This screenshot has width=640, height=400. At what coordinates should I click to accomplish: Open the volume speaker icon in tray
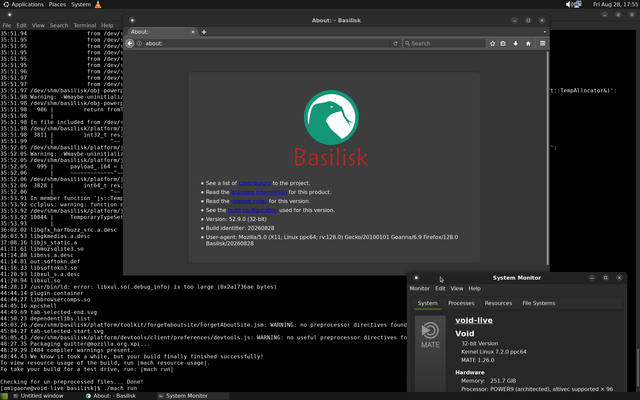568,4
